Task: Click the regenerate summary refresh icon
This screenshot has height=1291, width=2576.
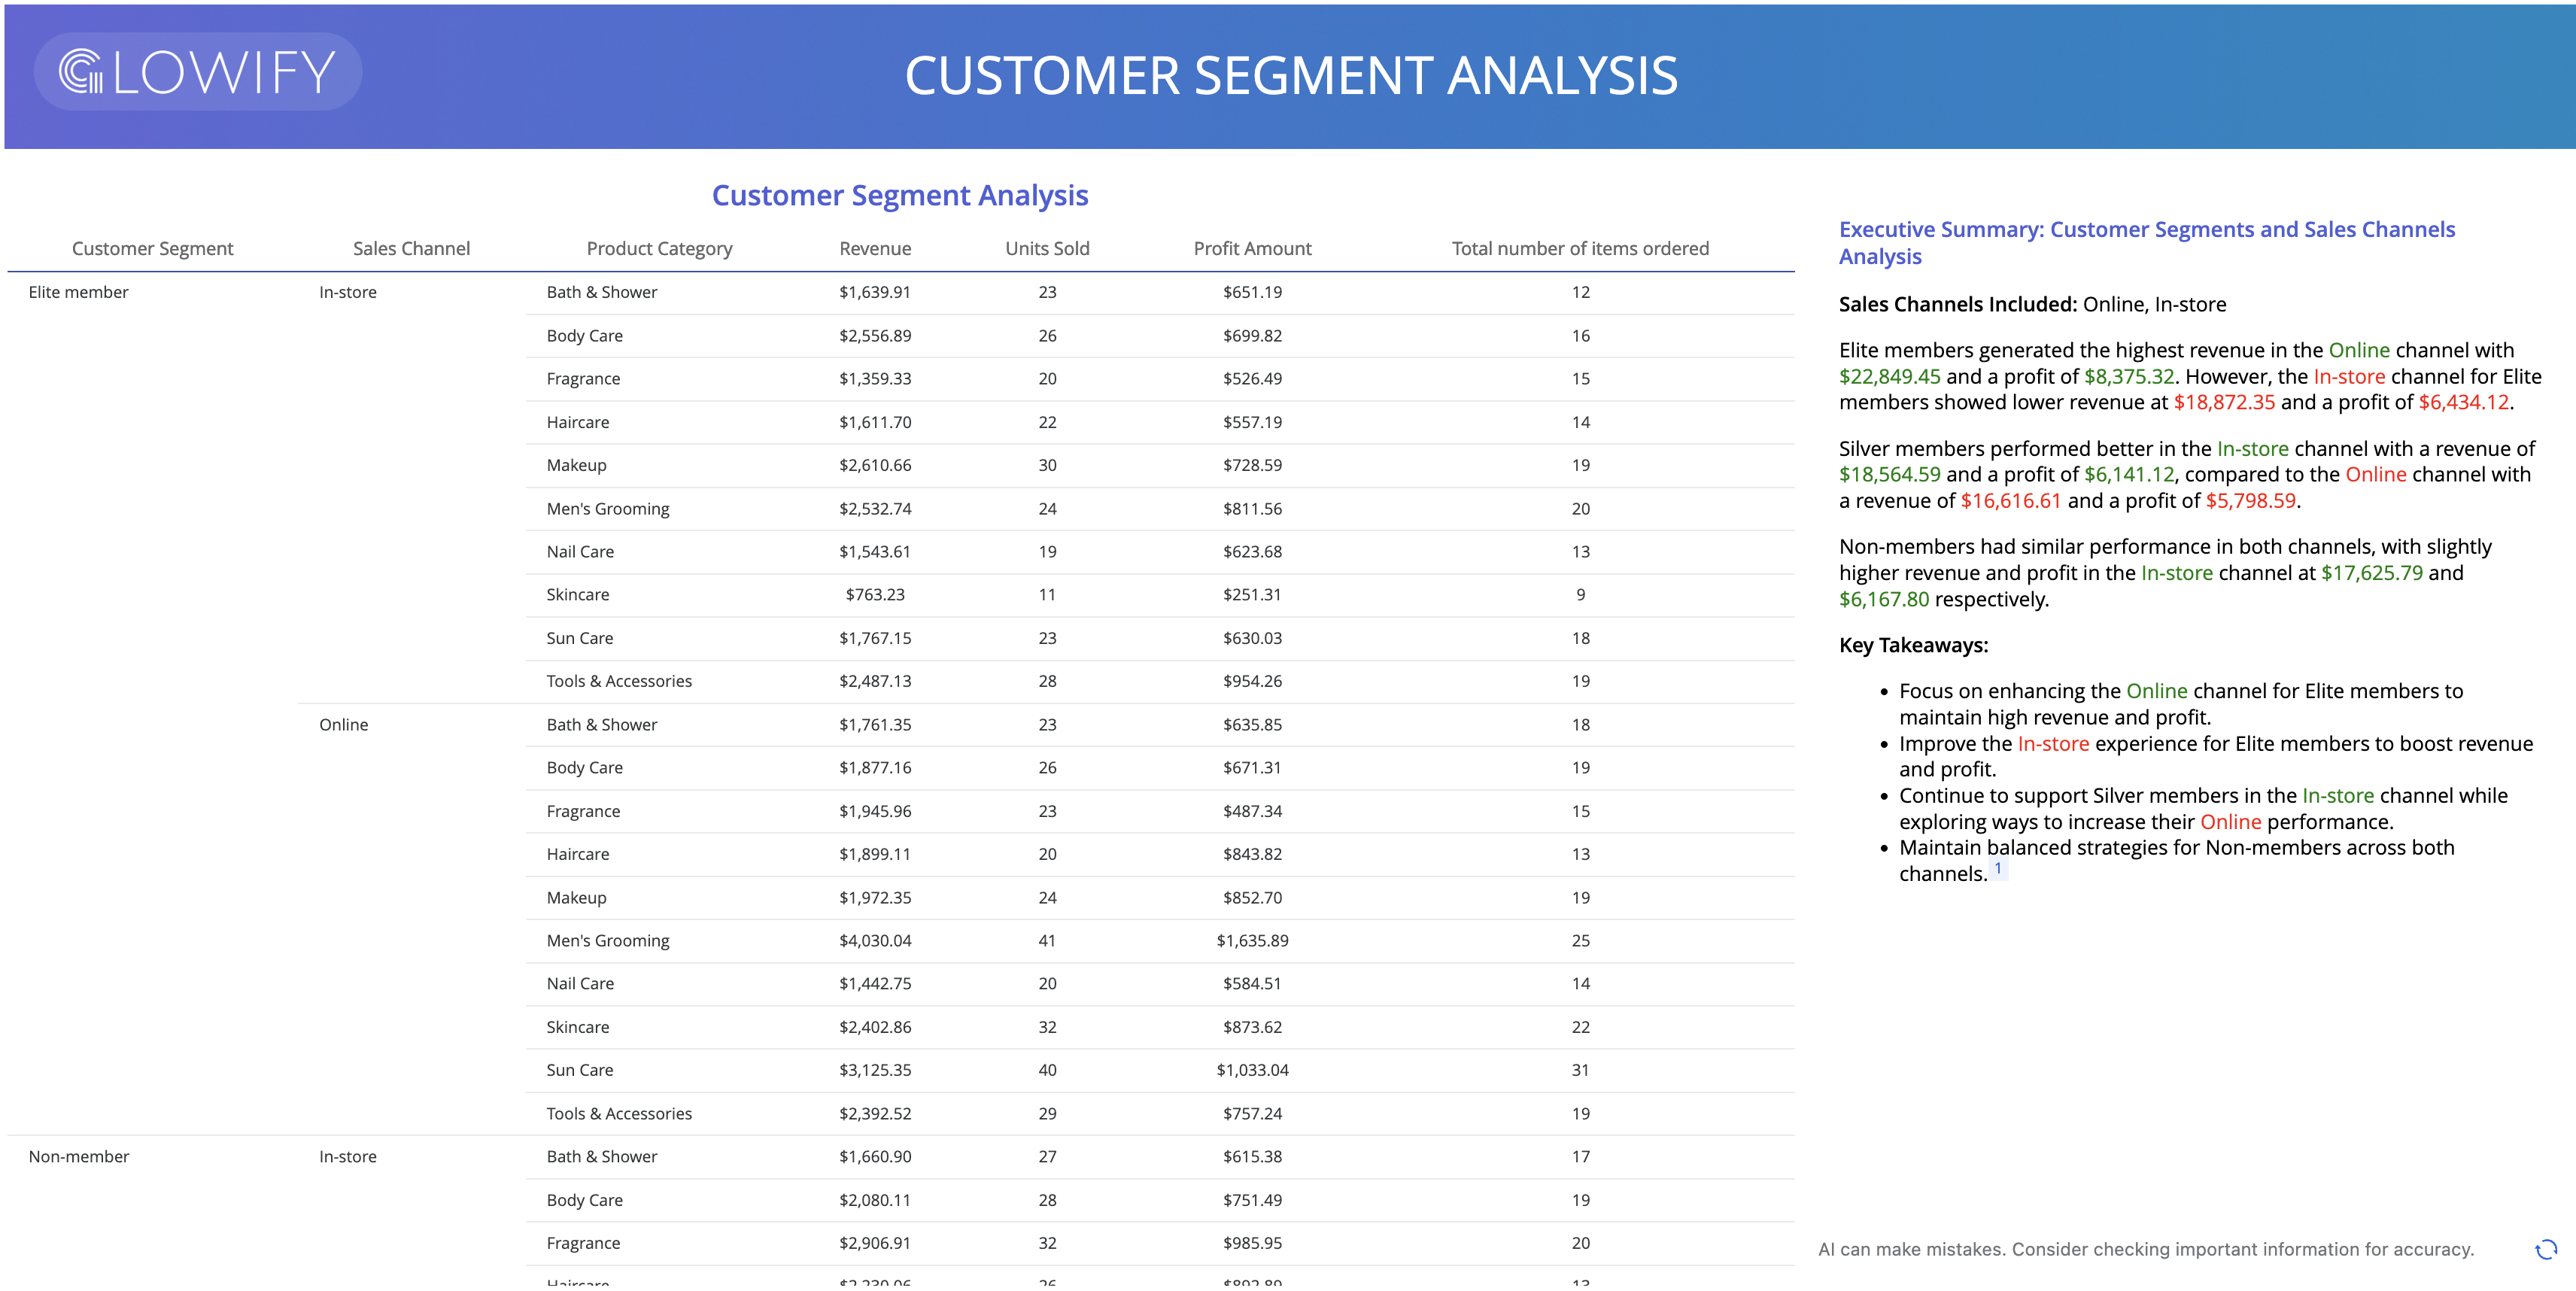Action: pyautogui.click(x=2546, y=1249)
